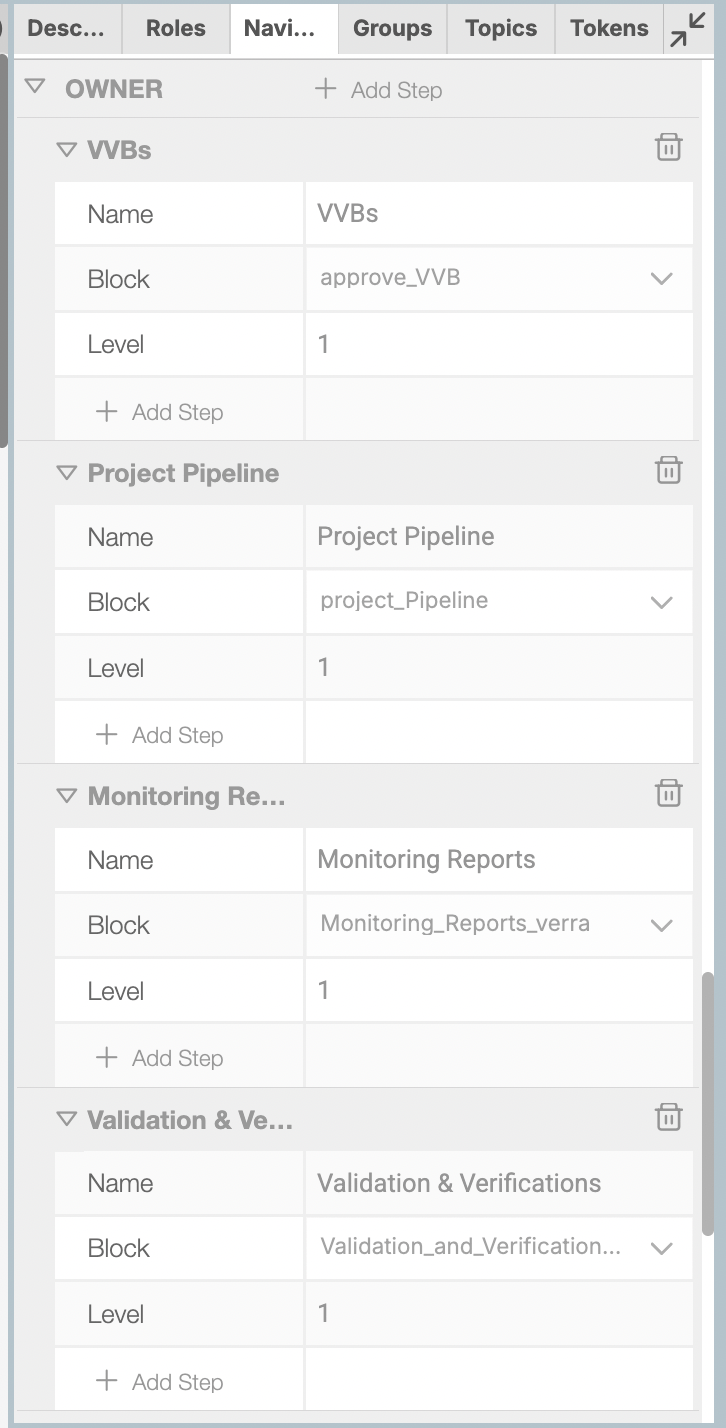Collapse the panel using the shrink arrows icon
This screenshot has height=1428, width=726.
pyautogui.click(x=688, y=28)
